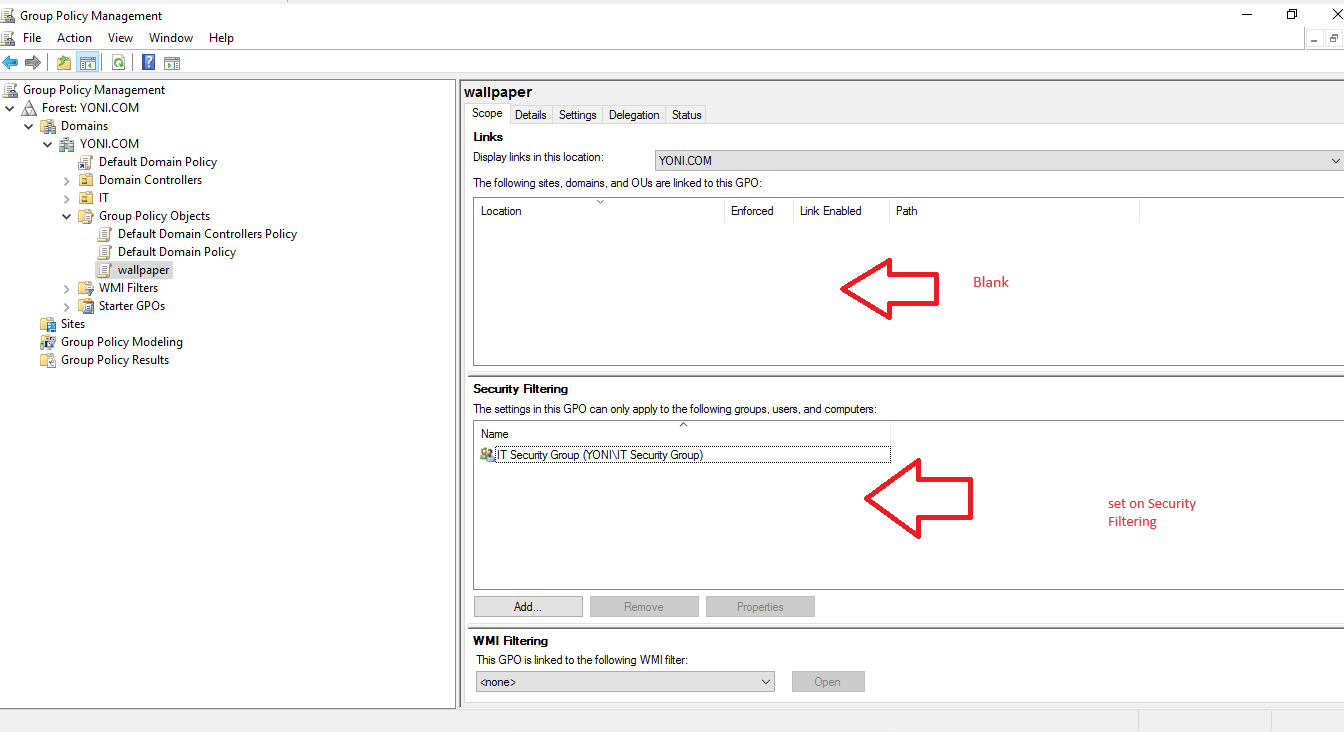Collapse the Forest: YONI.COM node
This screenshot has height=732, width=1344.
click(x=10, y=108)
